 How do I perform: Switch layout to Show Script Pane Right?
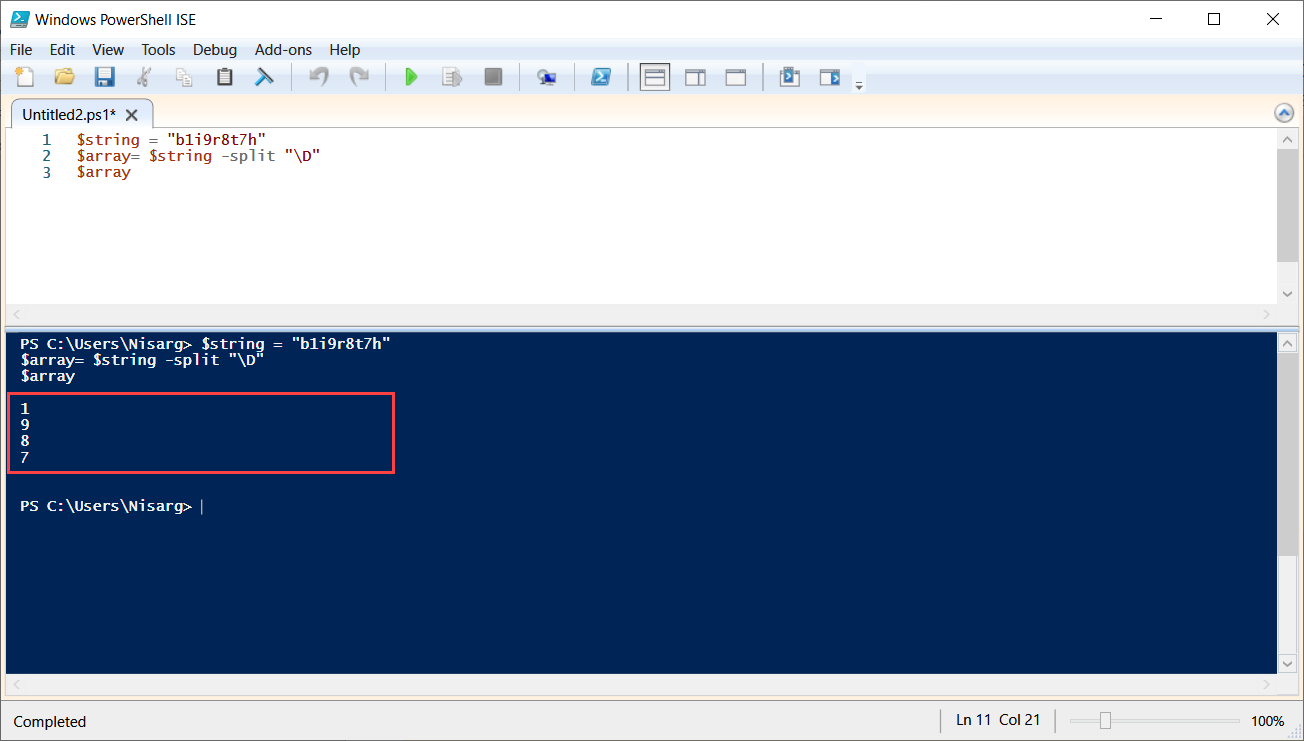pos(695,76)
